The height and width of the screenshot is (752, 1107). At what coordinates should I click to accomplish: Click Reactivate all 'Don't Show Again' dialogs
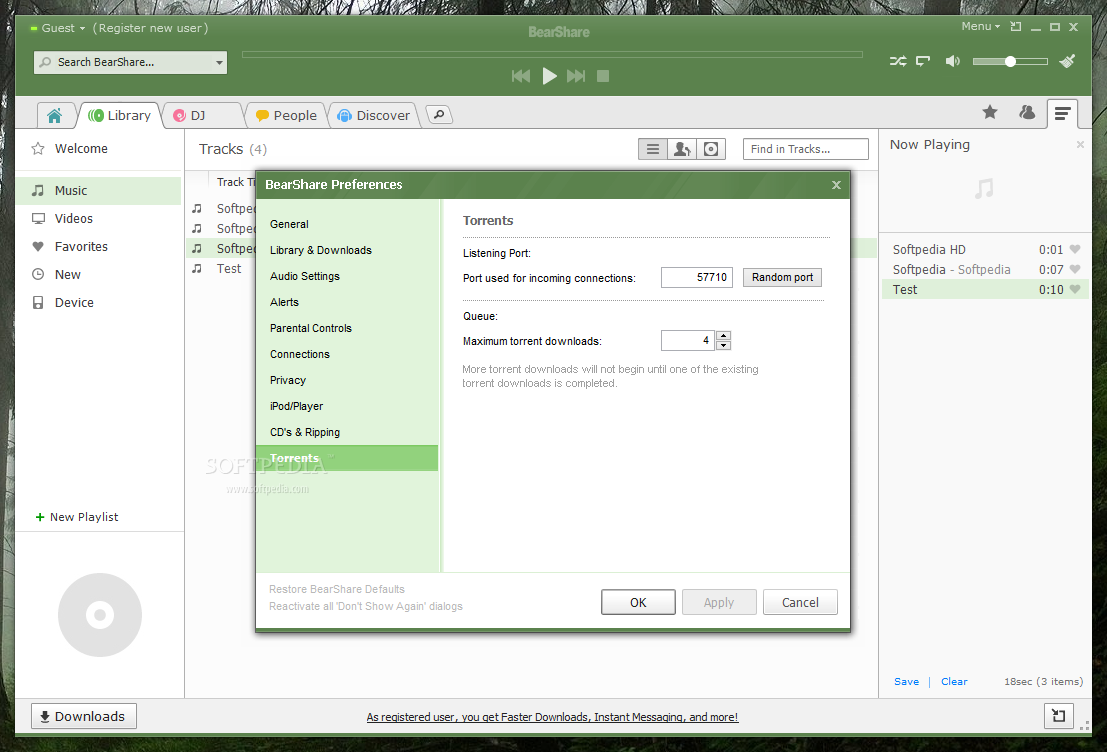(366, 607)
